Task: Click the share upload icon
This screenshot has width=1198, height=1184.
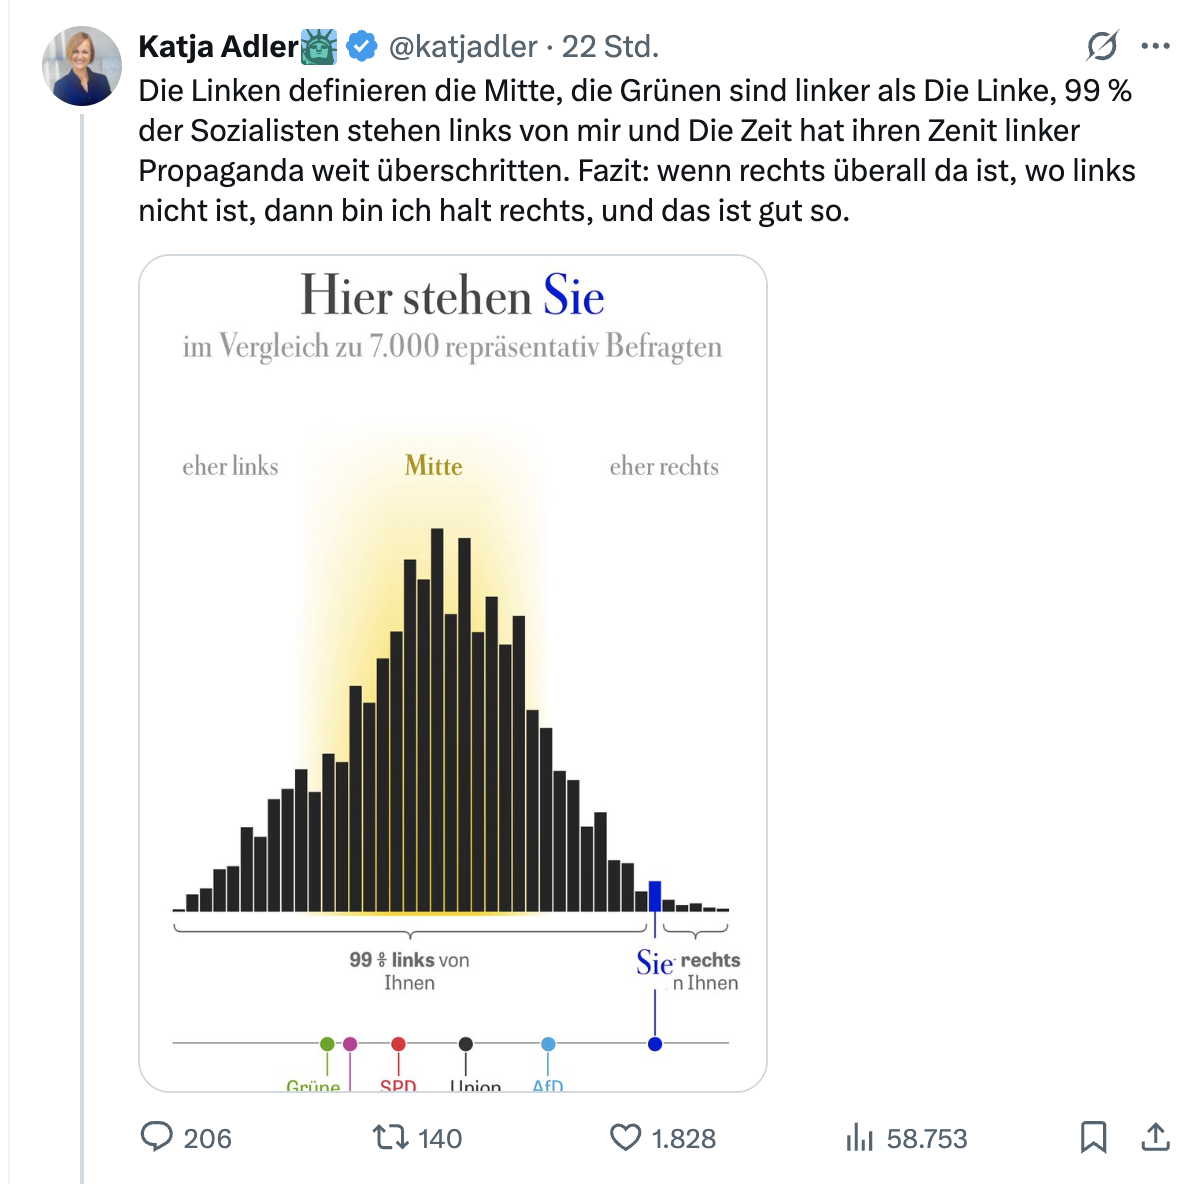Action: point(1155,1137)
